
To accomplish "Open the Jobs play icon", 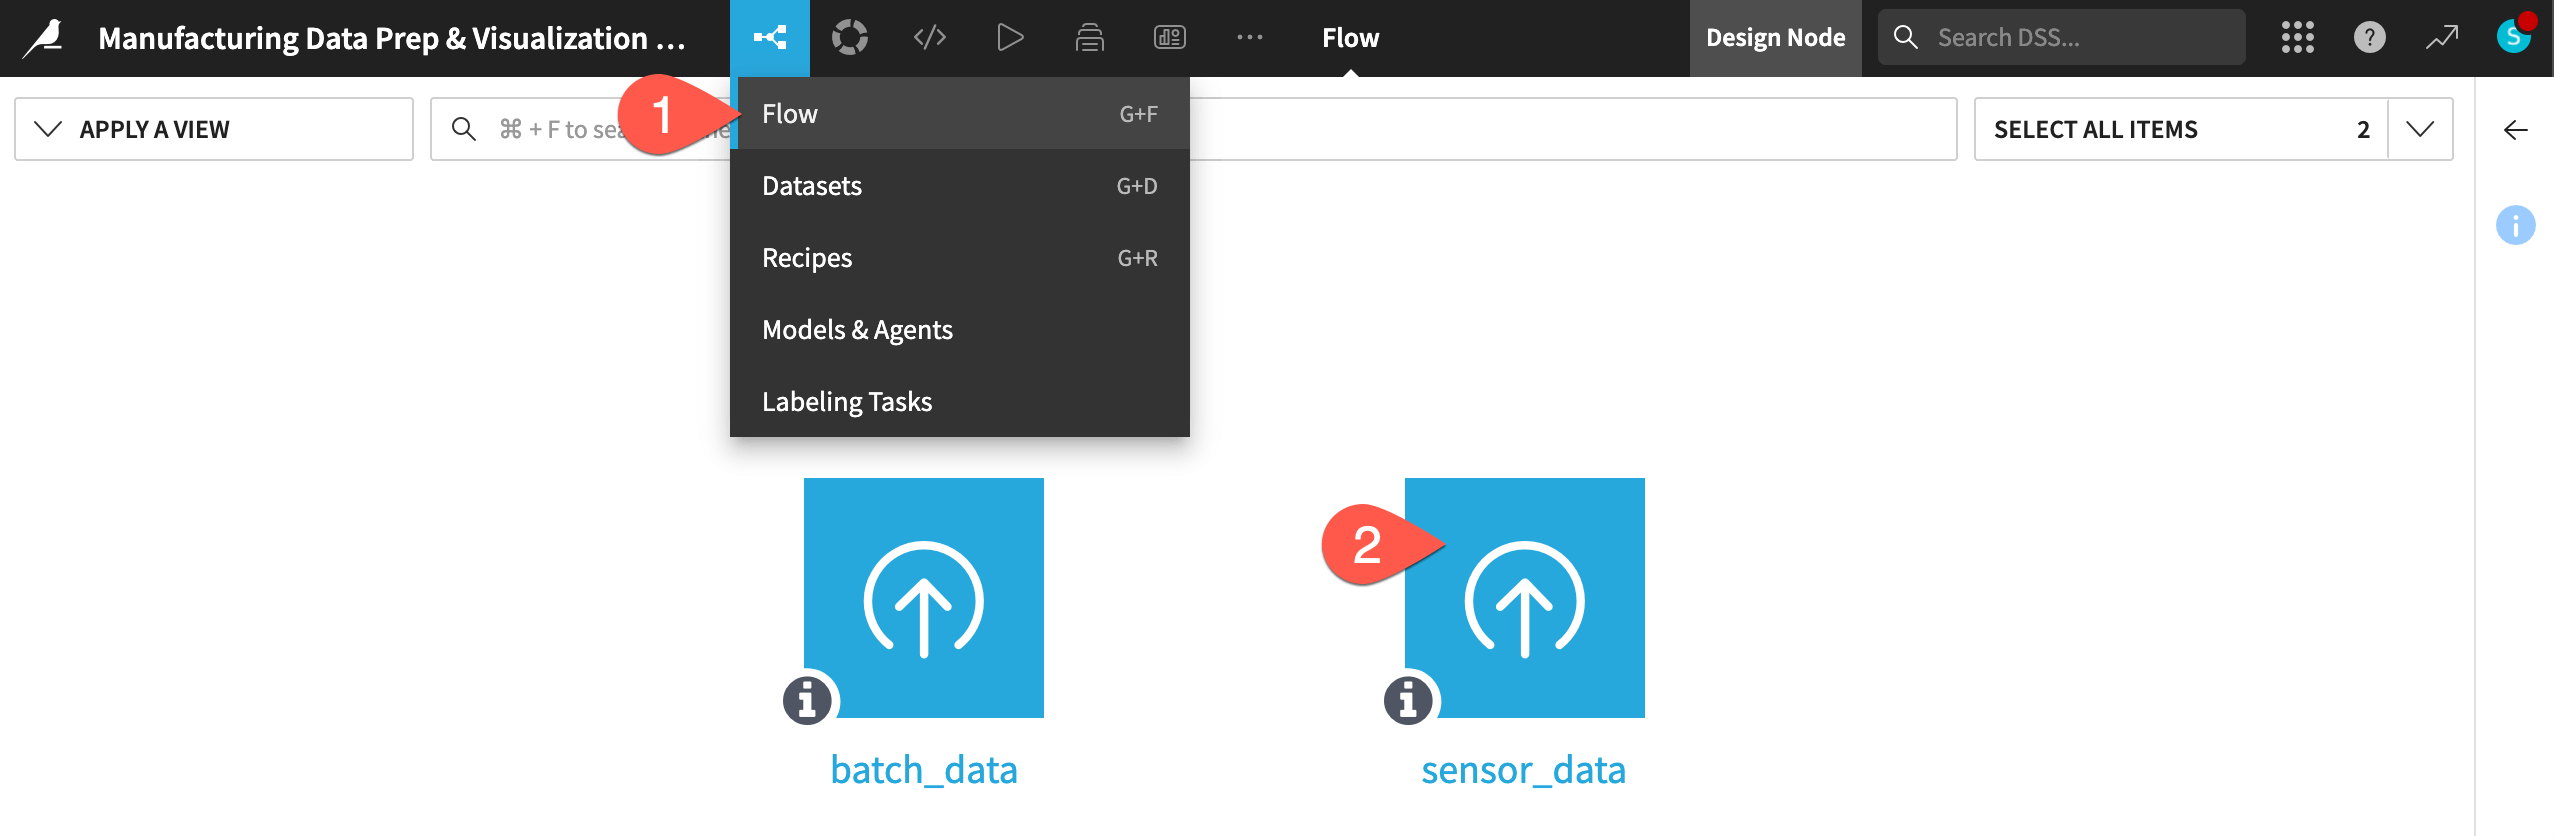I will pos(1009,38).
